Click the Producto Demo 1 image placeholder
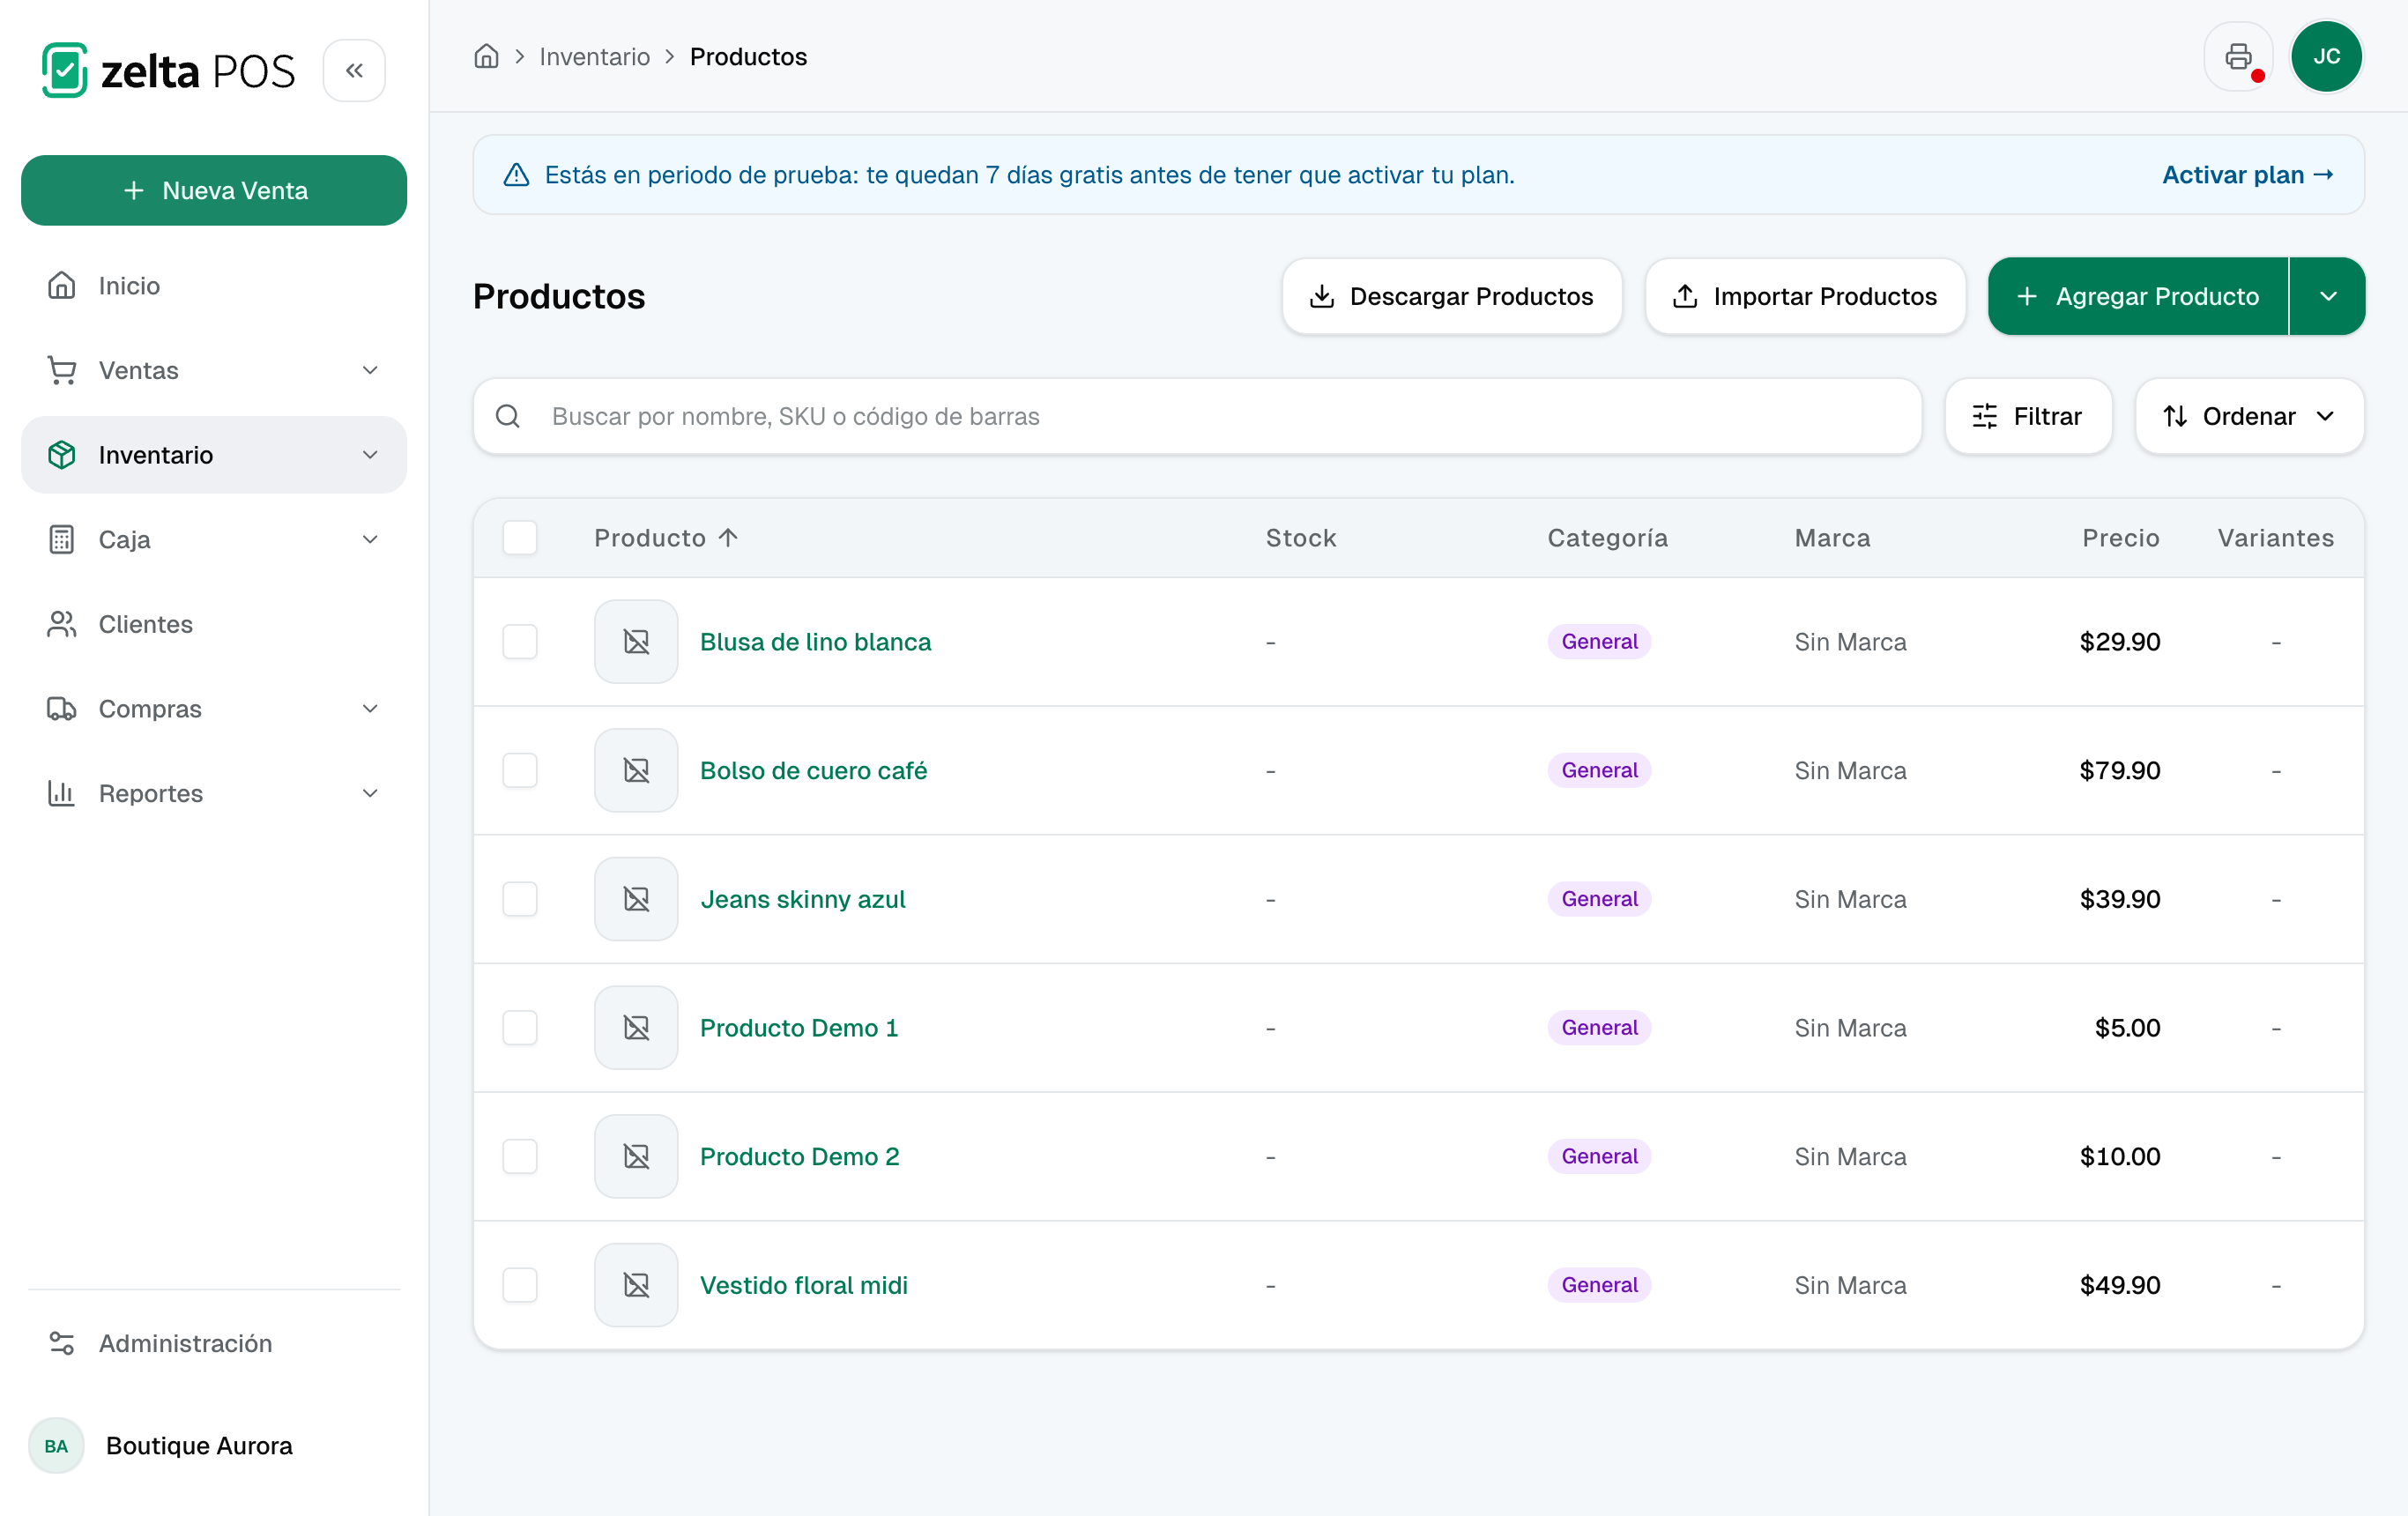Image resolution: width=2408 pixels, height=1516 pixels. 636,1028
